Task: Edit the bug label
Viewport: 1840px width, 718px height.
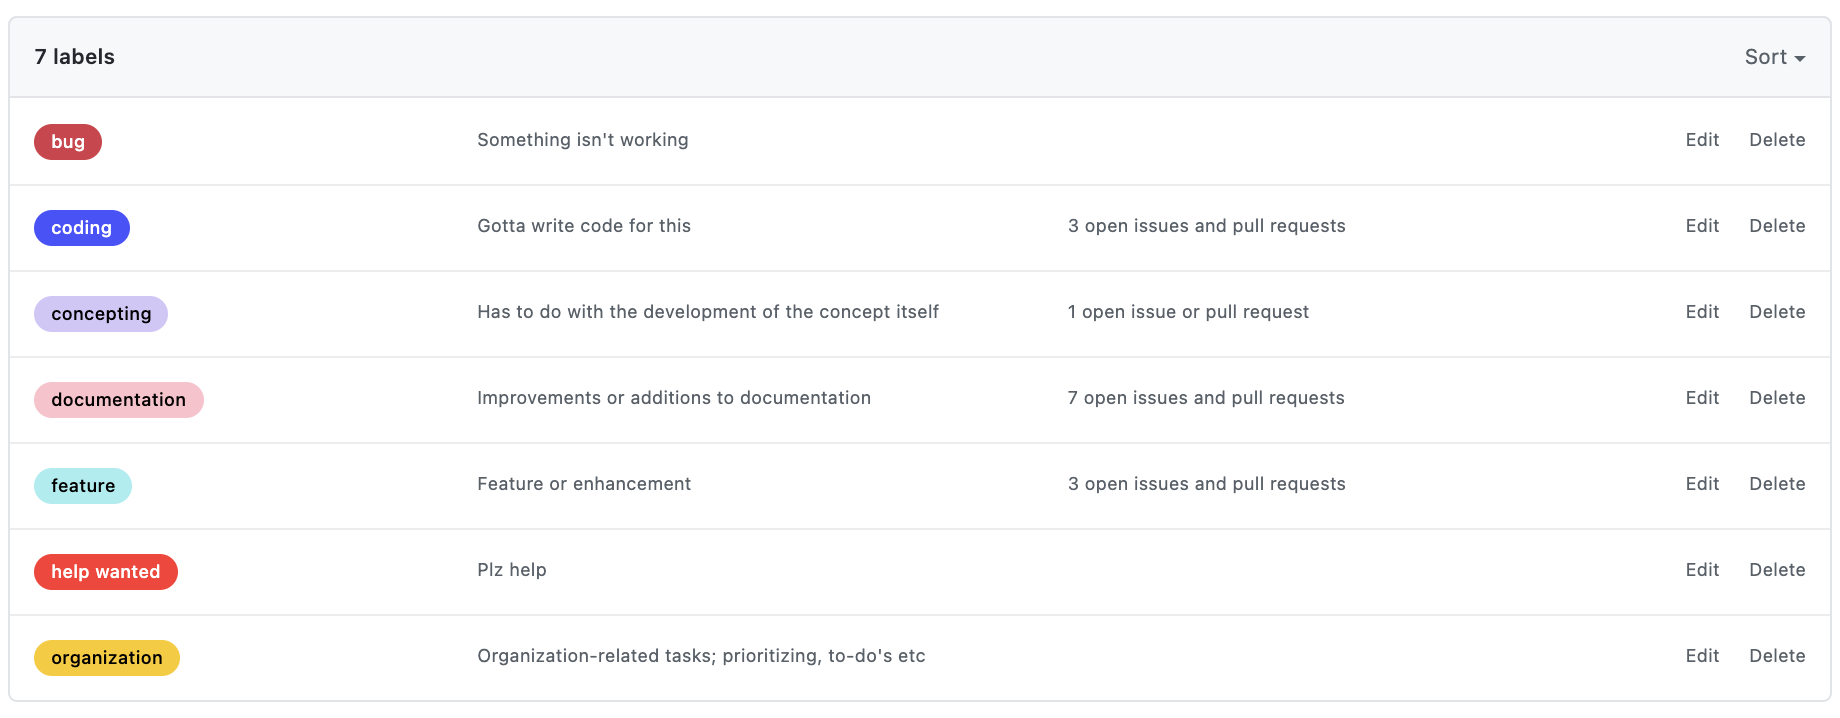Action: [1702, 140]
